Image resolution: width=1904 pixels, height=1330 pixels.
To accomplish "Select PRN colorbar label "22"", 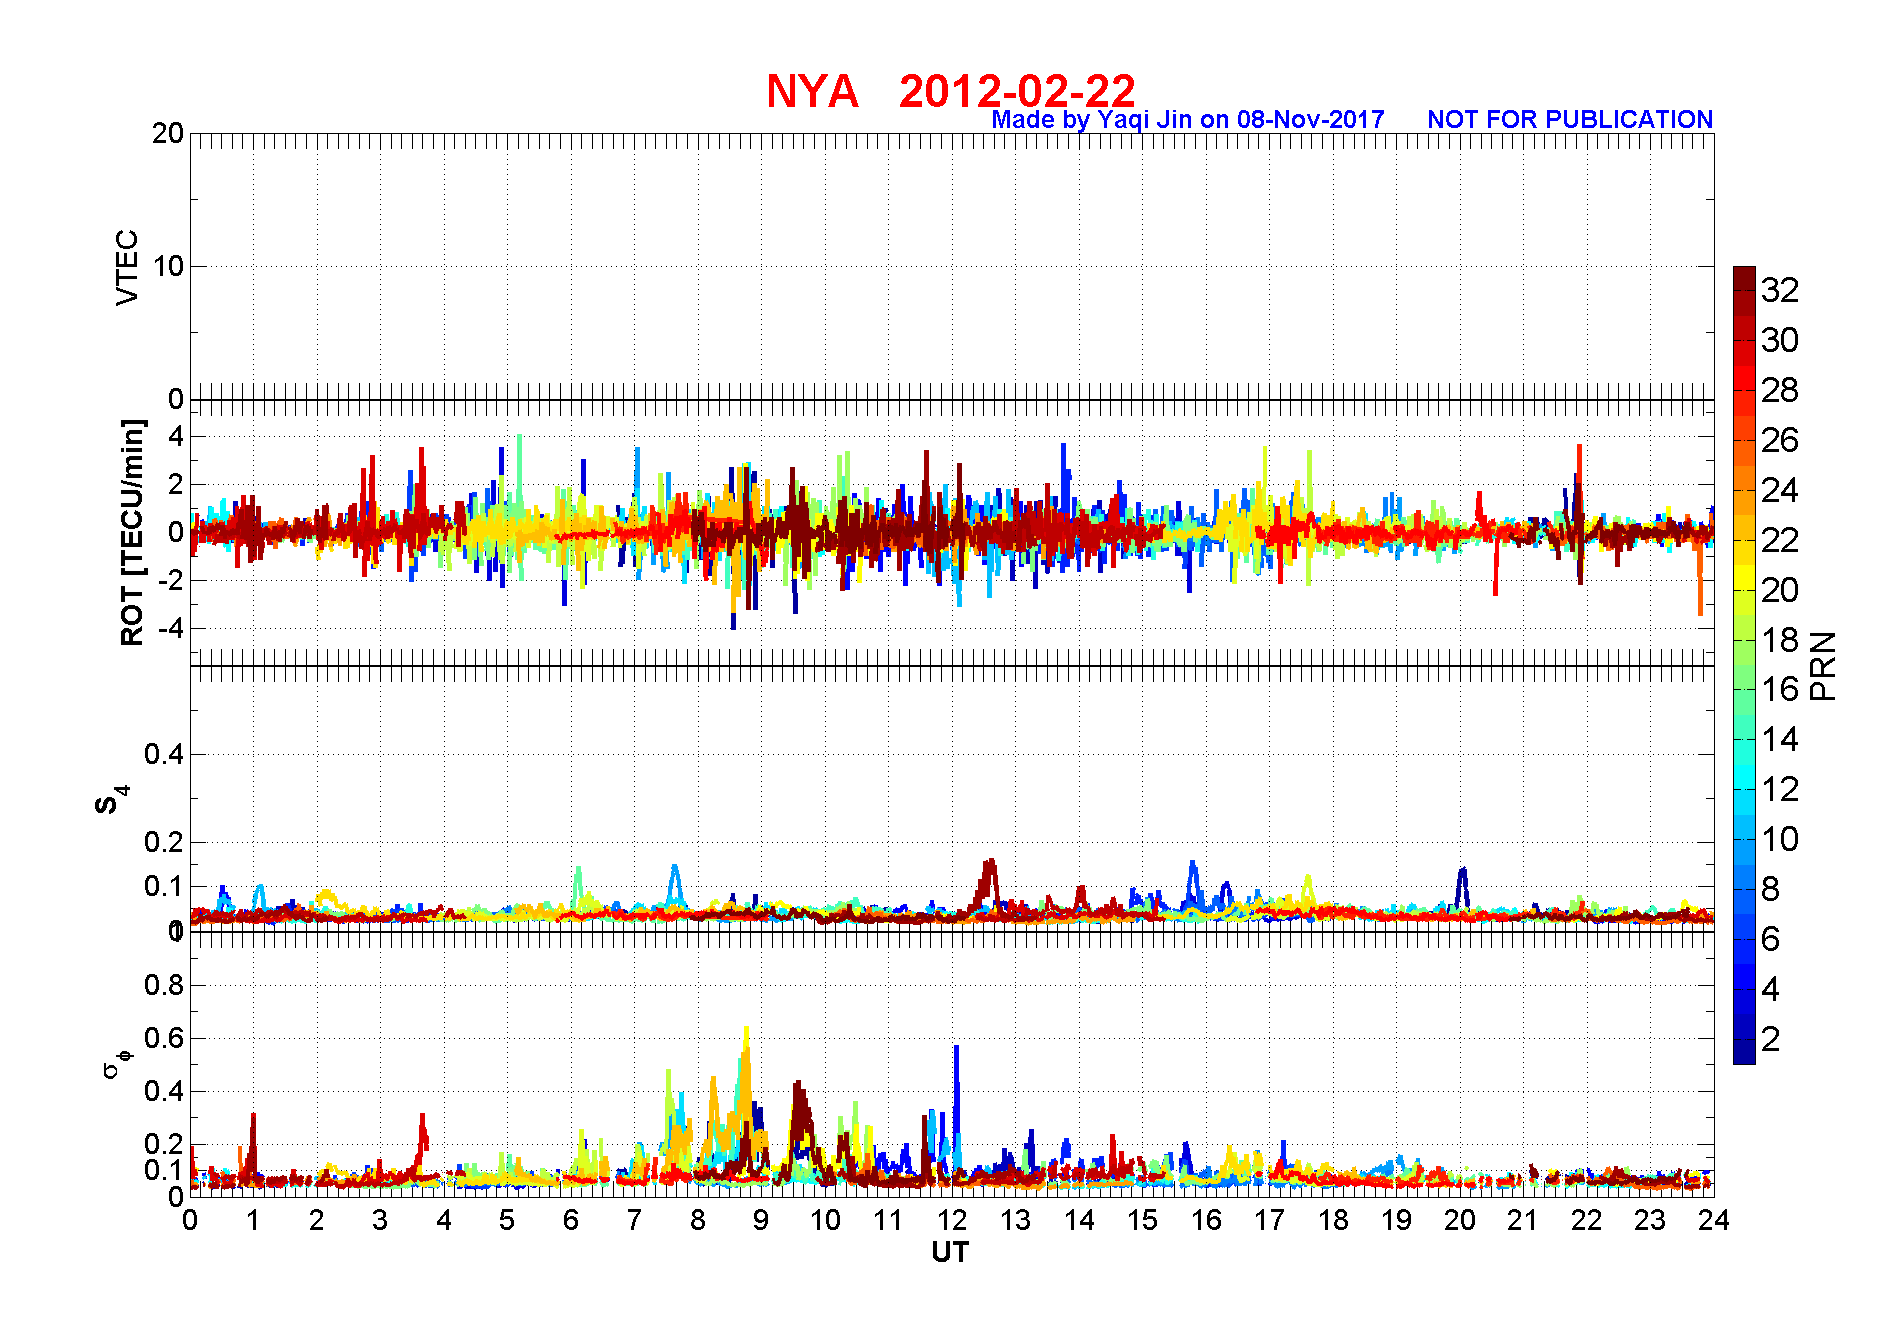I will (1780, 540).
